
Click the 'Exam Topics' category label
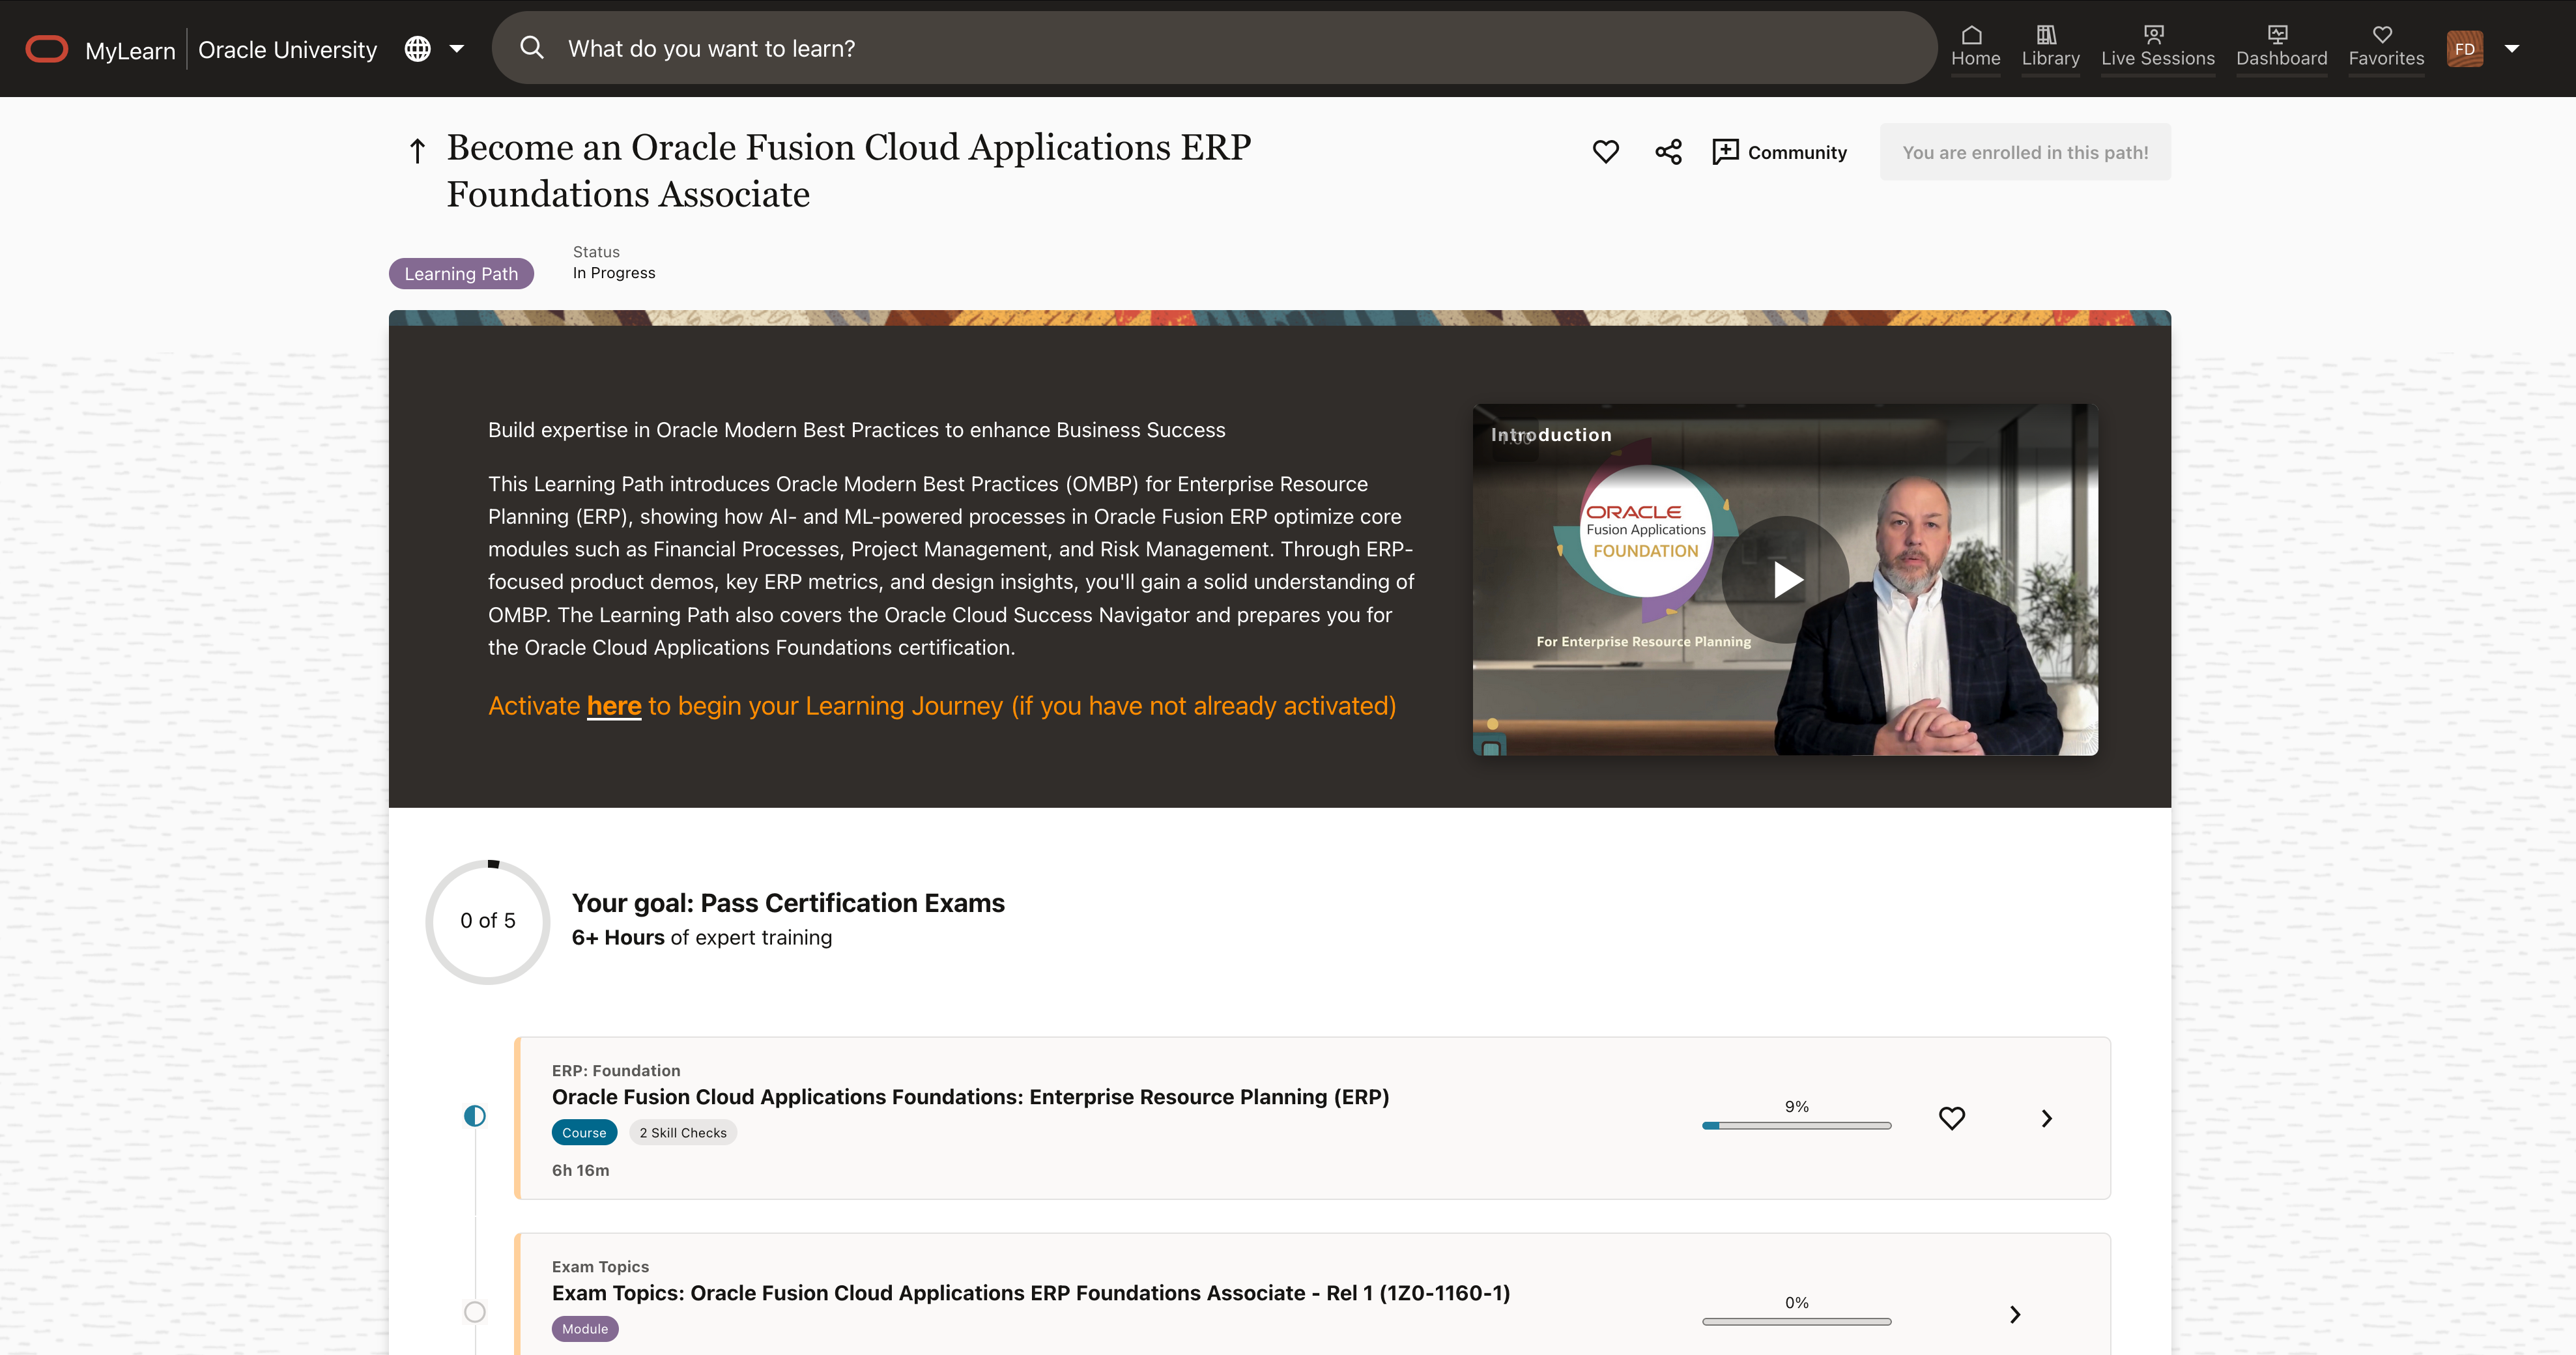[600, 1267]
